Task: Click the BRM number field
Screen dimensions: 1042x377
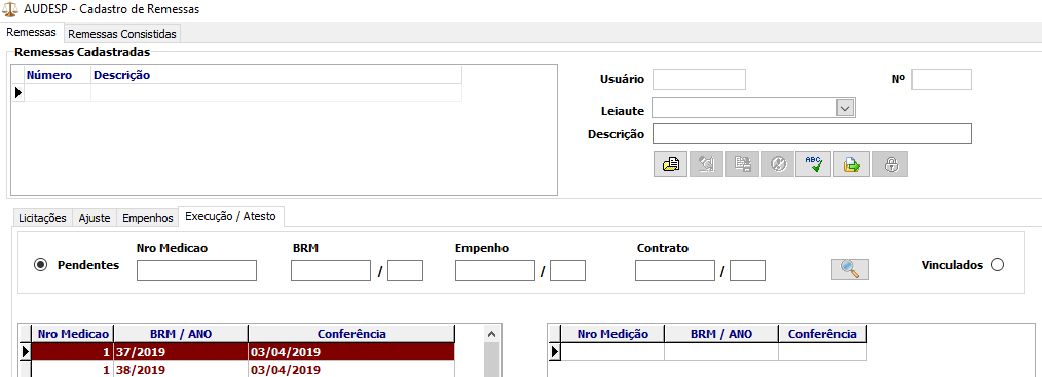Action: (331, 271)
